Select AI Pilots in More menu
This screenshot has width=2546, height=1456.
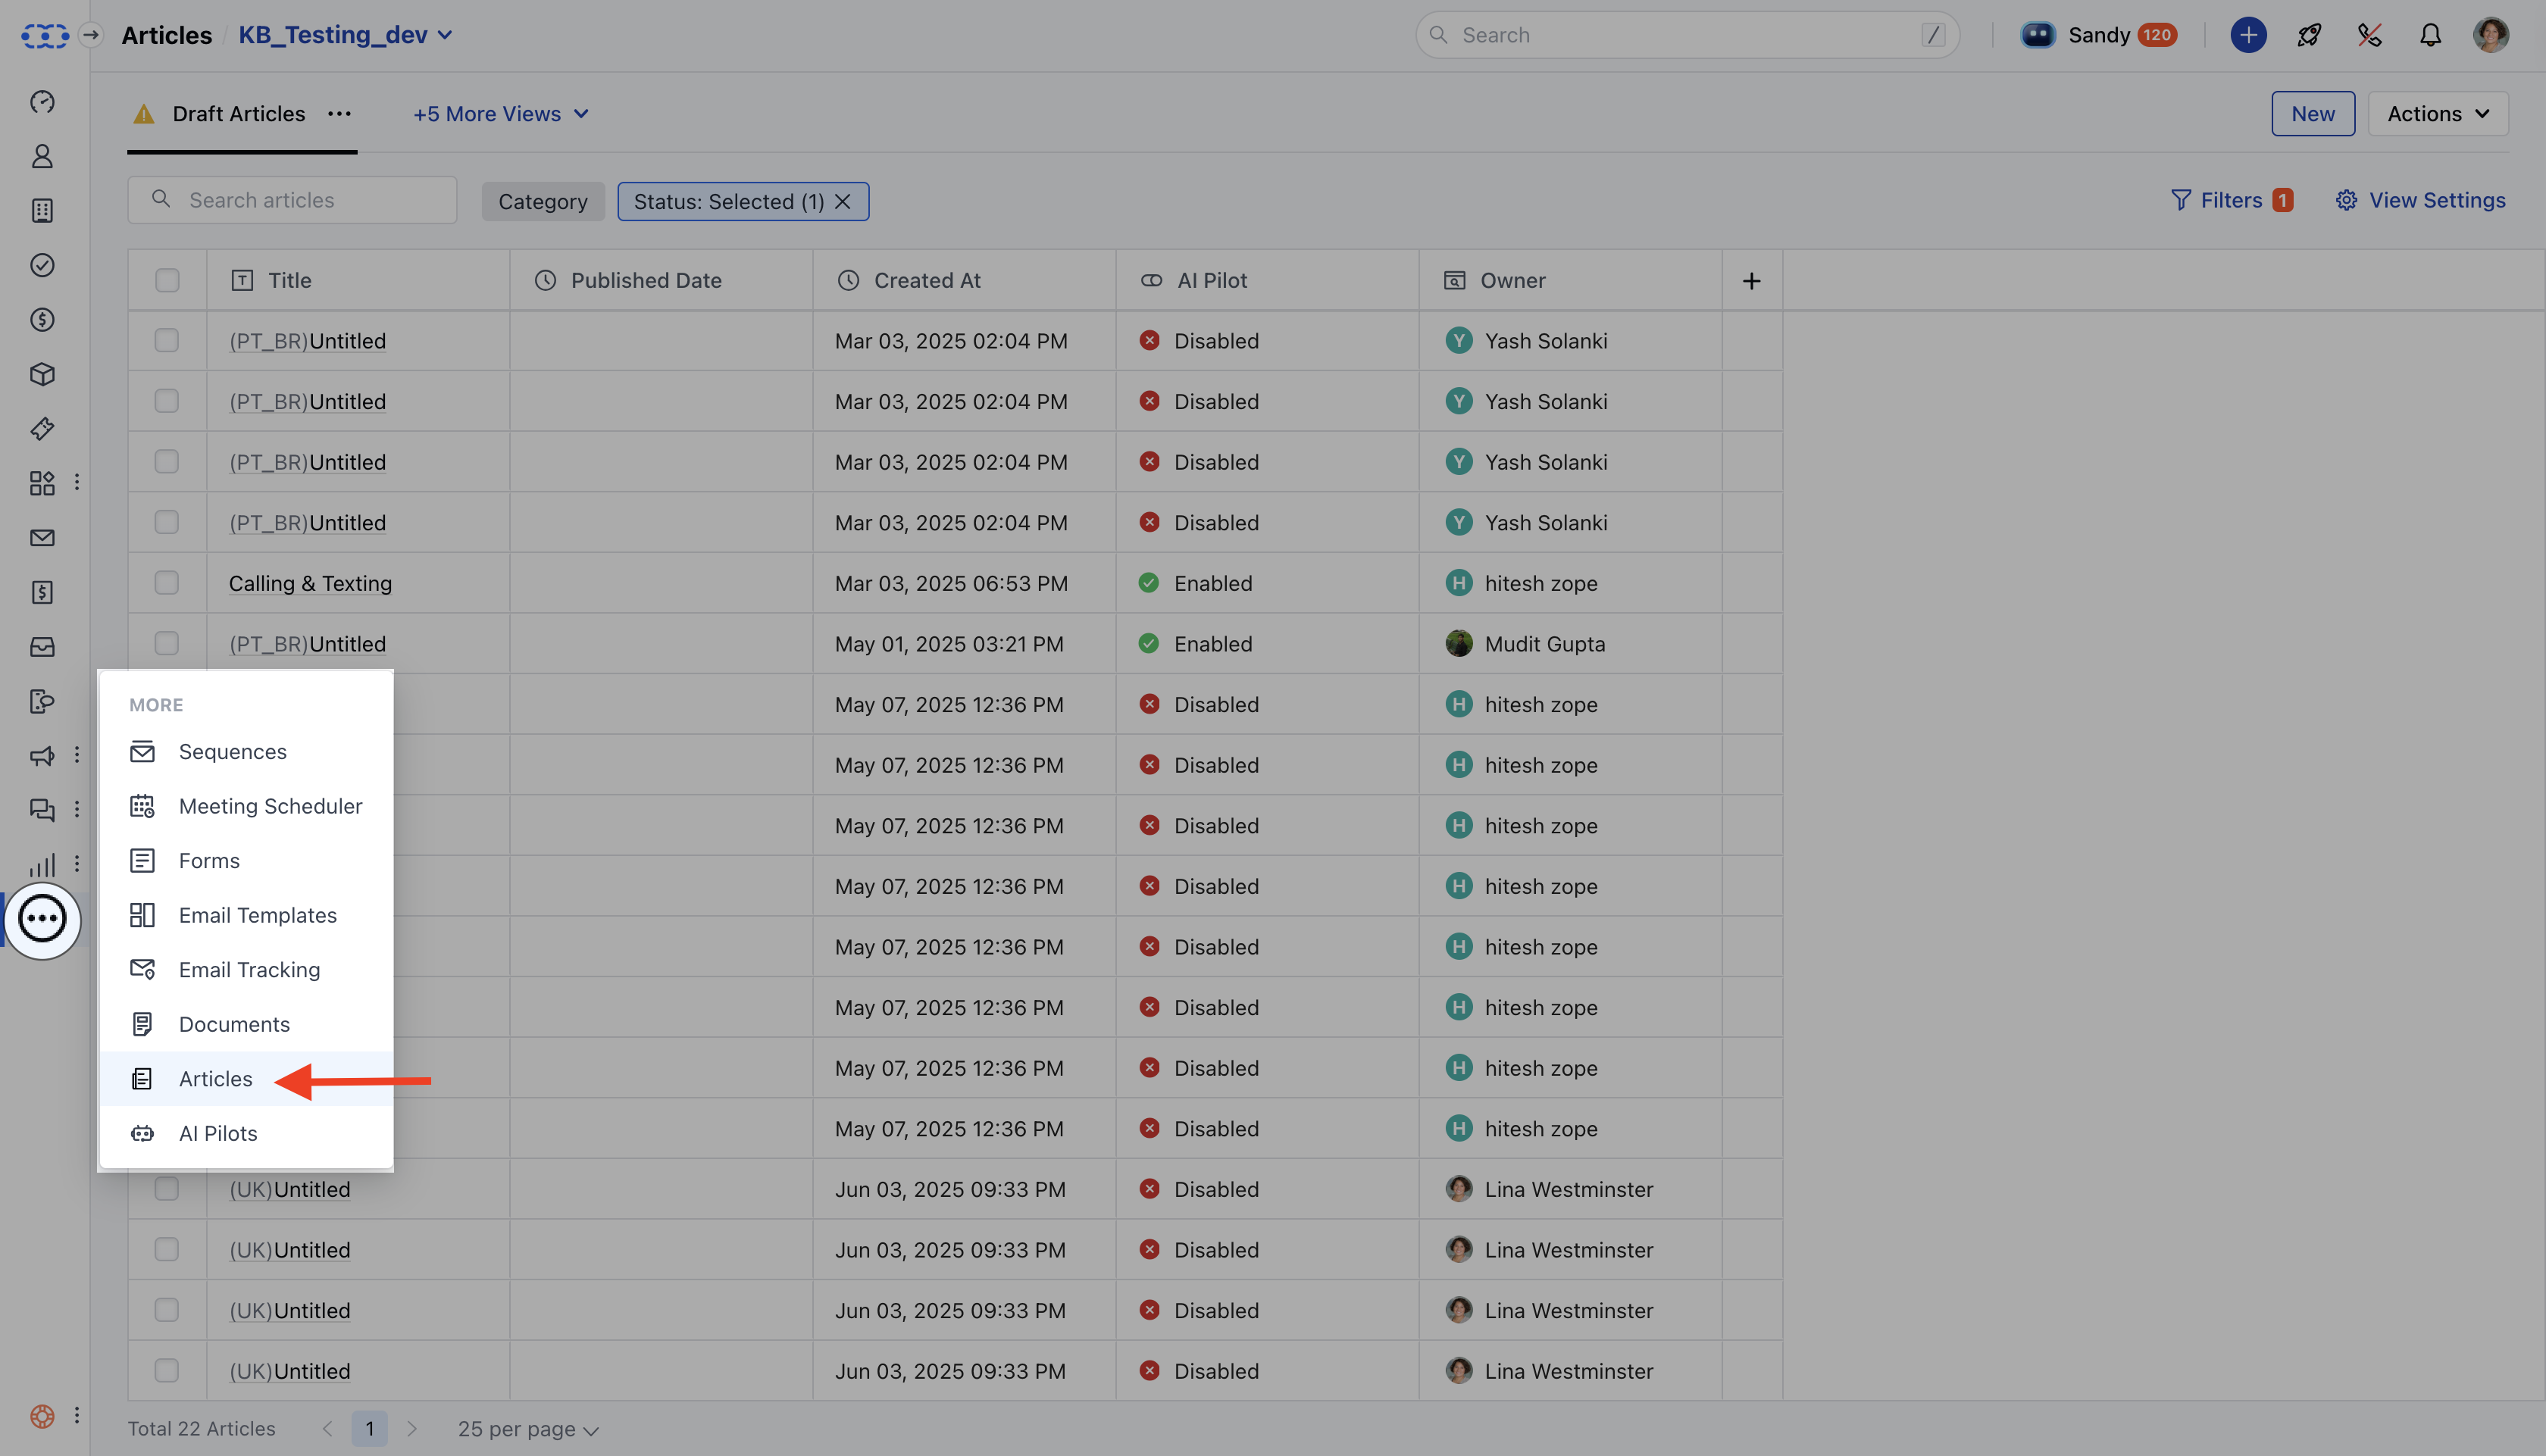pos(218,1133)
